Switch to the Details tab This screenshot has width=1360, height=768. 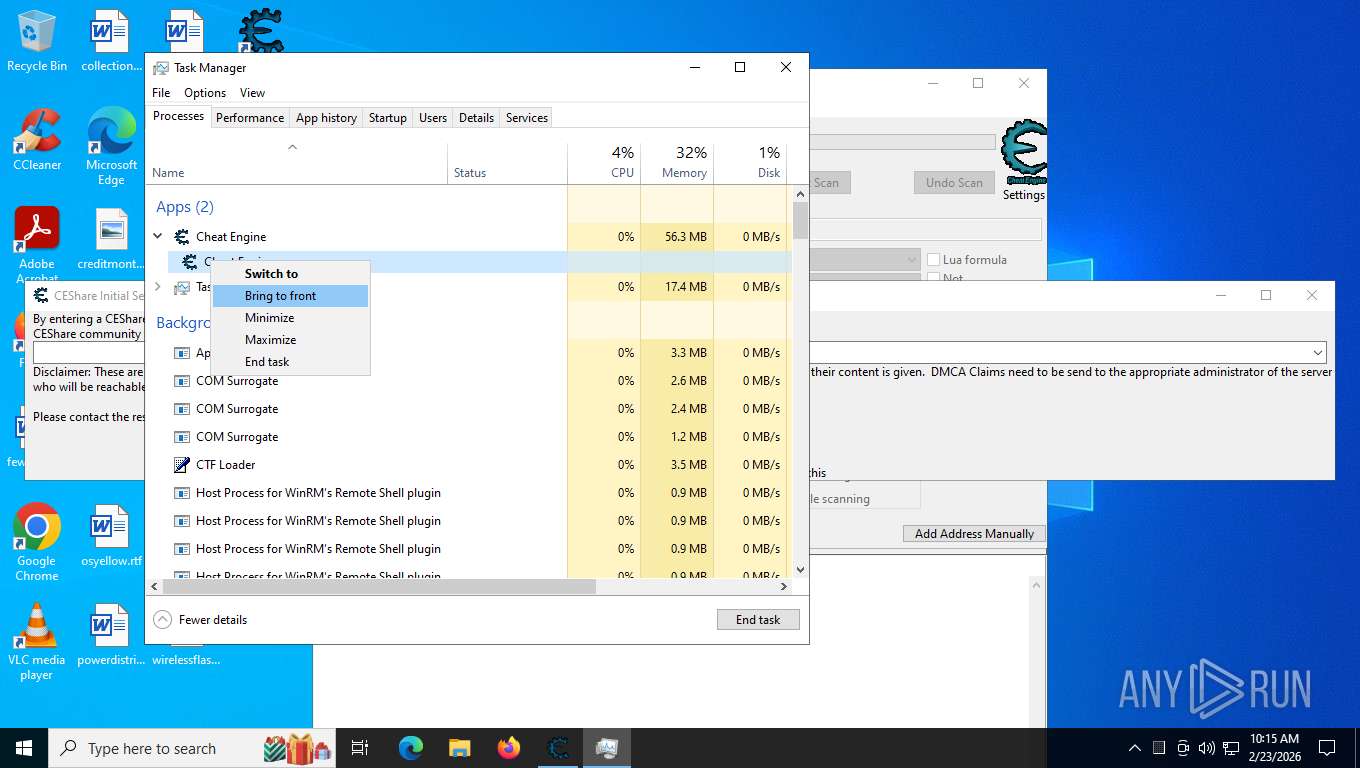476,118
